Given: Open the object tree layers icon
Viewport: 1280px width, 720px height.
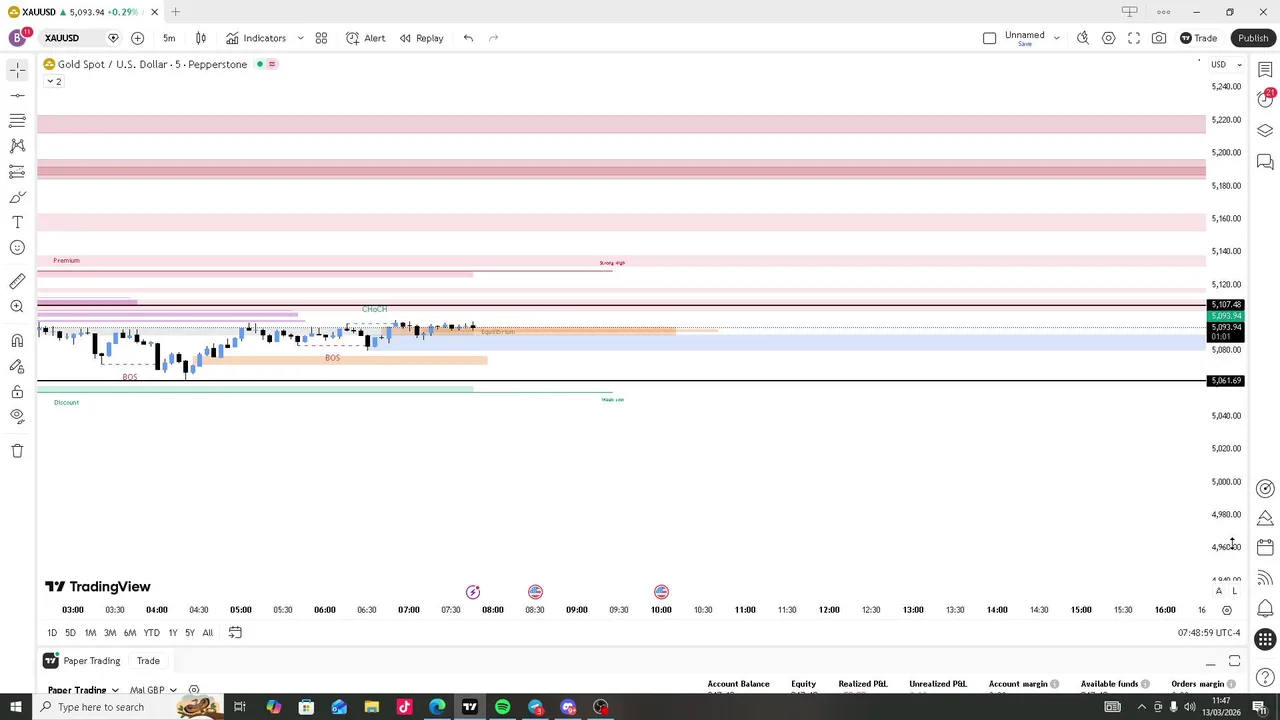Looking at the screenshot, I should 1265,131.
